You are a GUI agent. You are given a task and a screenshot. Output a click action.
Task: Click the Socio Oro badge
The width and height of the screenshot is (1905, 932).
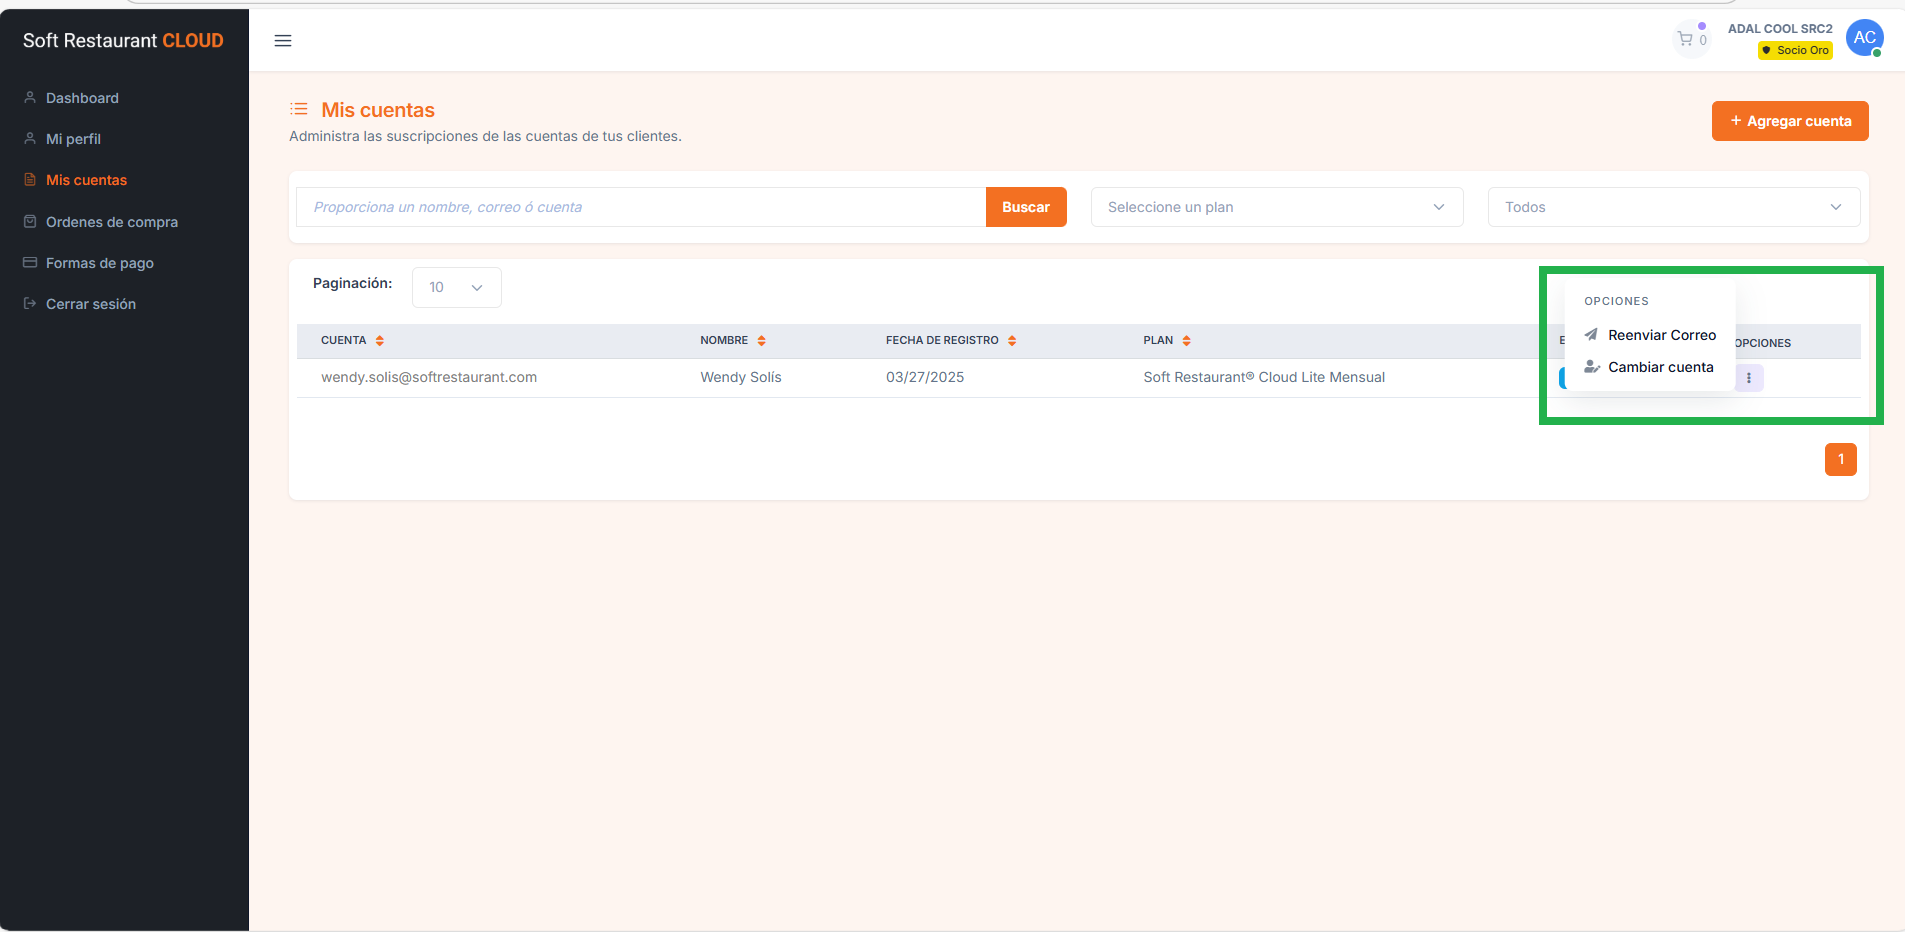[1796, 50]
